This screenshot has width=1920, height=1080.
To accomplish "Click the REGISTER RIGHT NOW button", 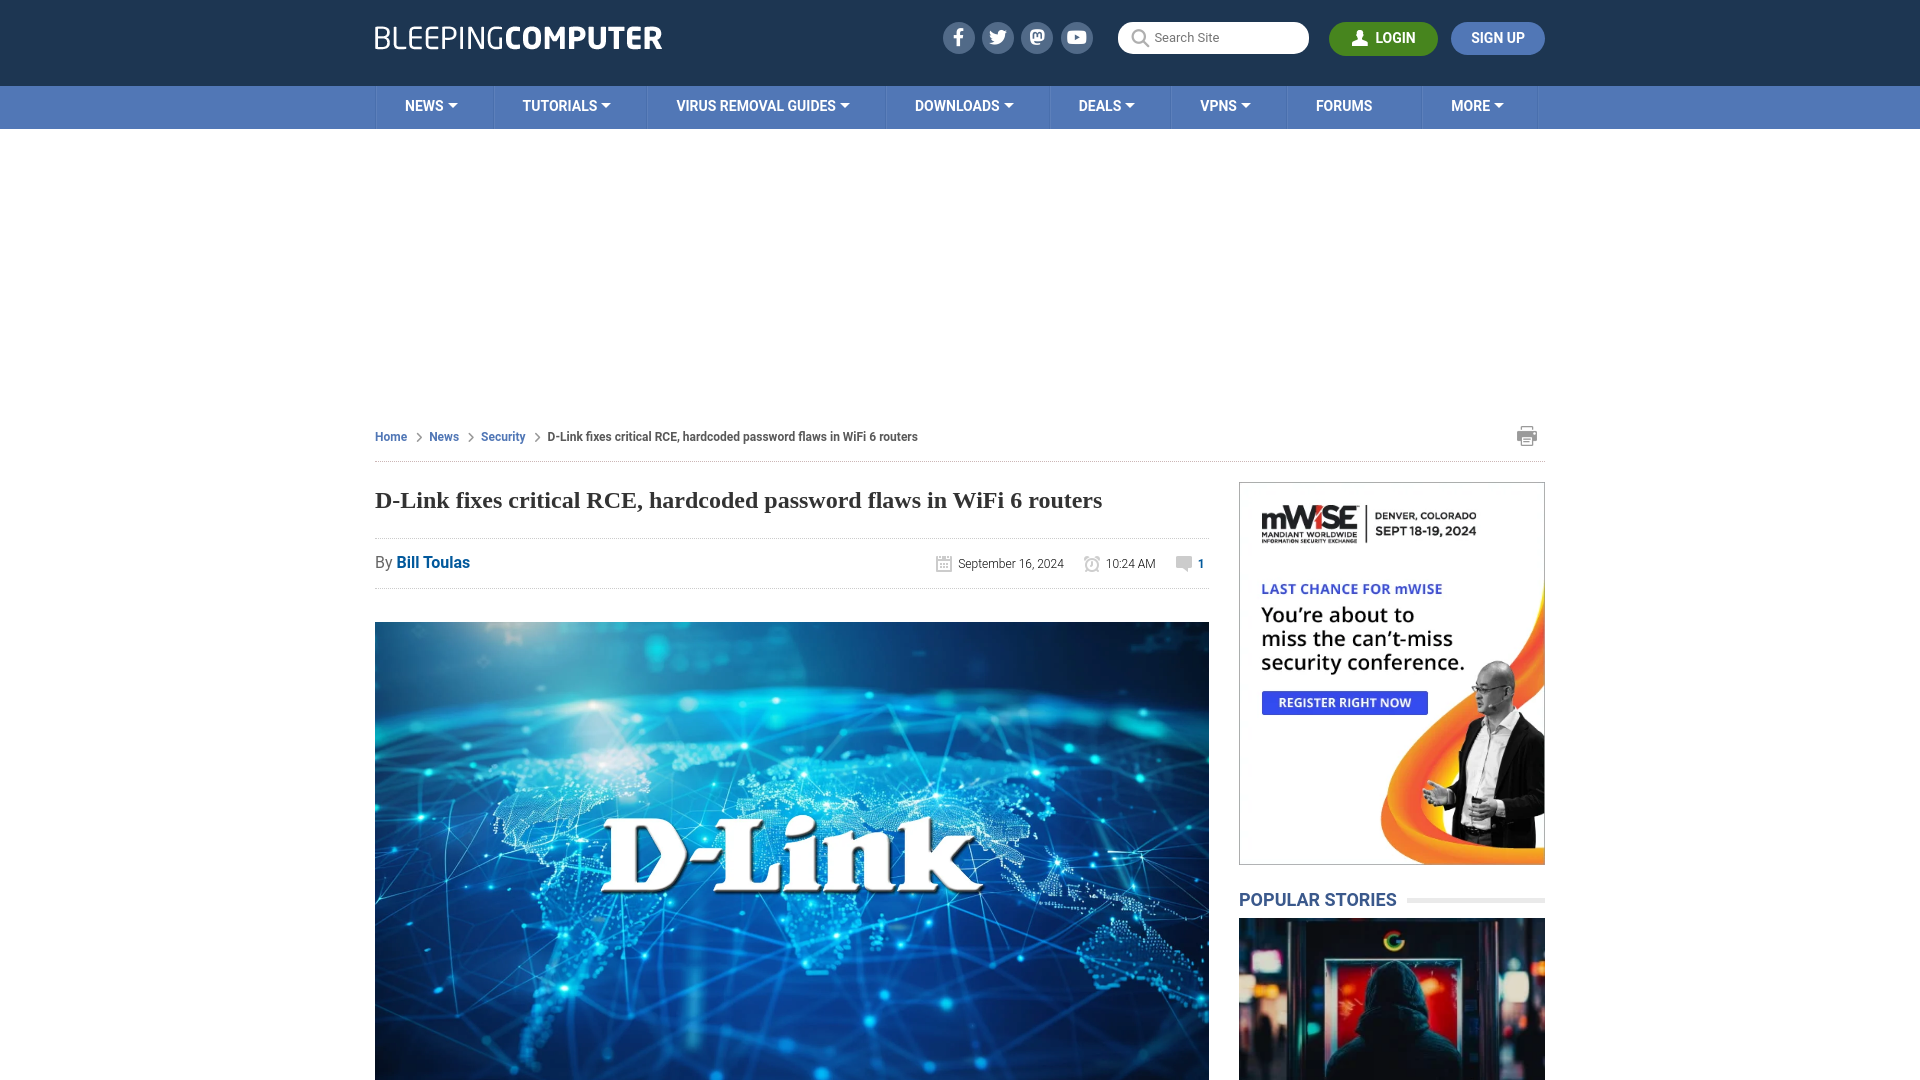I will 1344,703.
